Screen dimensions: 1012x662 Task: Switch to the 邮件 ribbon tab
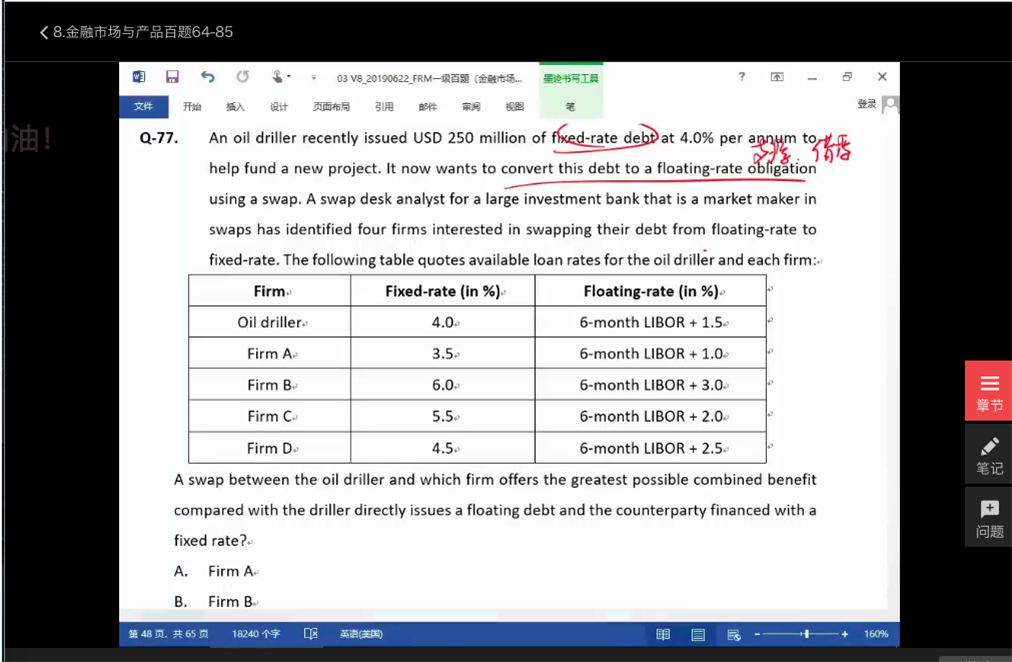click(x=427, y=106)
